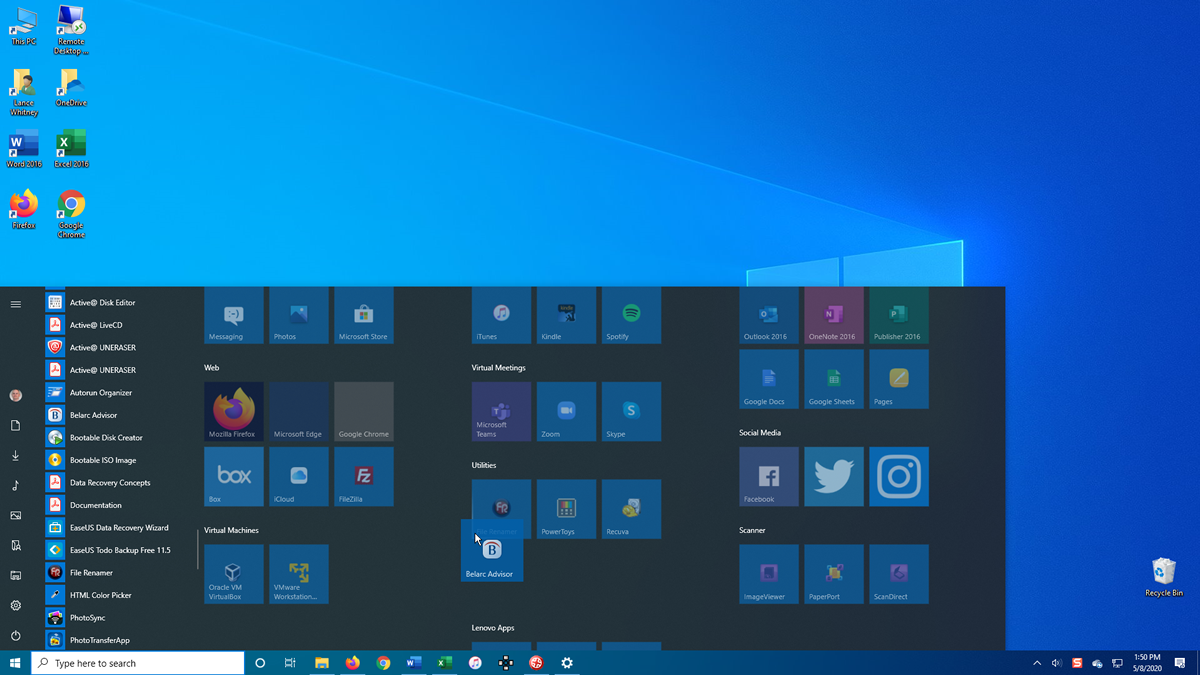
Task: Open Settings from the Start sidebar
Action: click(x=15, y=605)
